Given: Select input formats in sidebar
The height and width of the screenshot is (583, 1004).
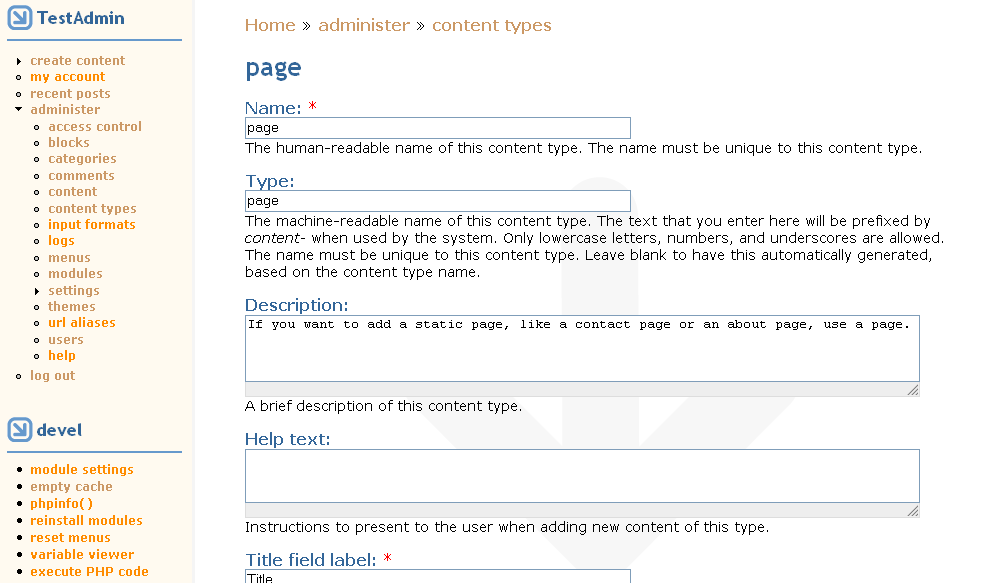Looking at the screenshot, I should coord(91,225).
